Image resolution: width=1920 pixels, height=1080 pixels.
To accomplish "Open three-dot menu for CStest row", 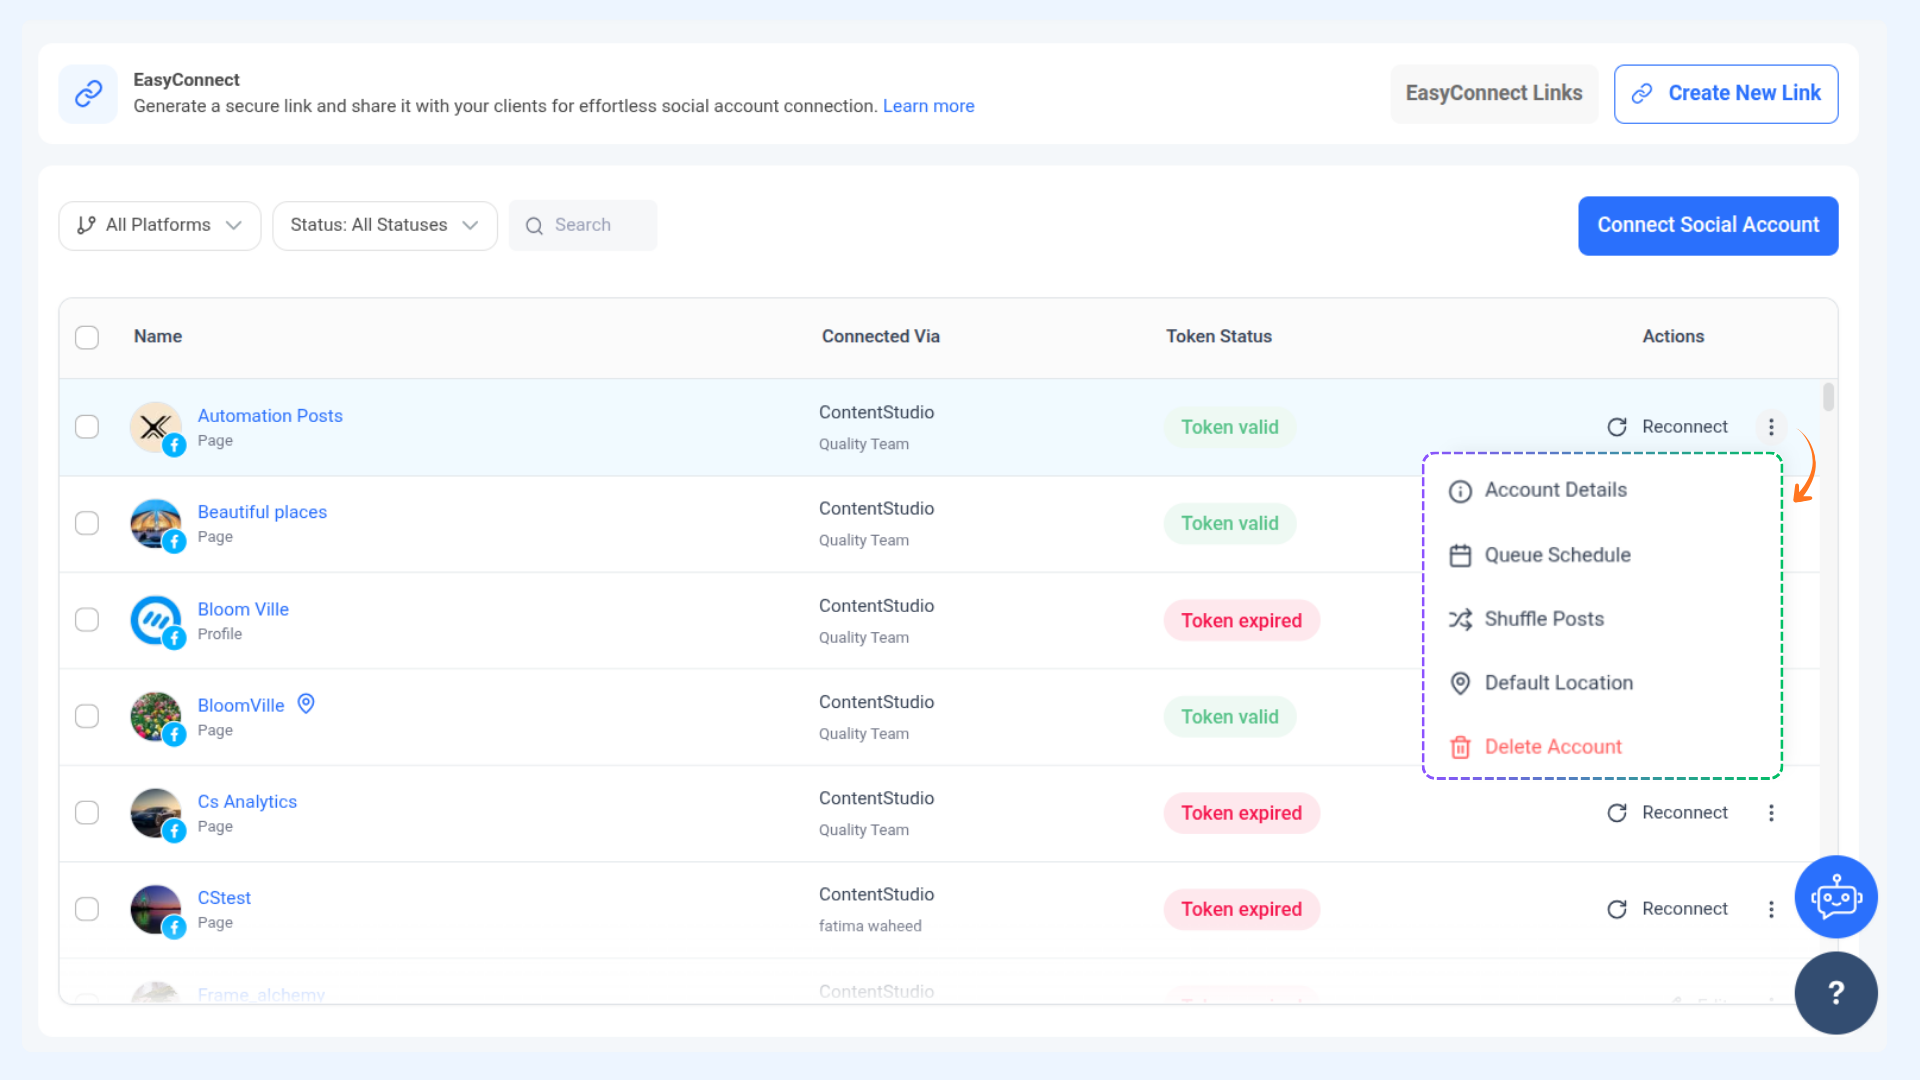I will pyautogui.click(x=1771, y=909).
